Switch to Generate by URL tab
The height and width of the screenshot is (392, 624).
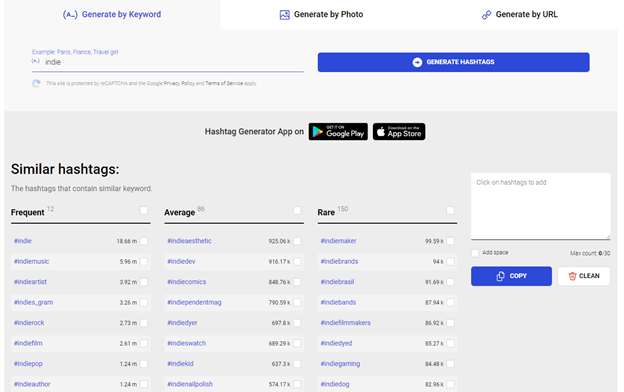[520, 14]
